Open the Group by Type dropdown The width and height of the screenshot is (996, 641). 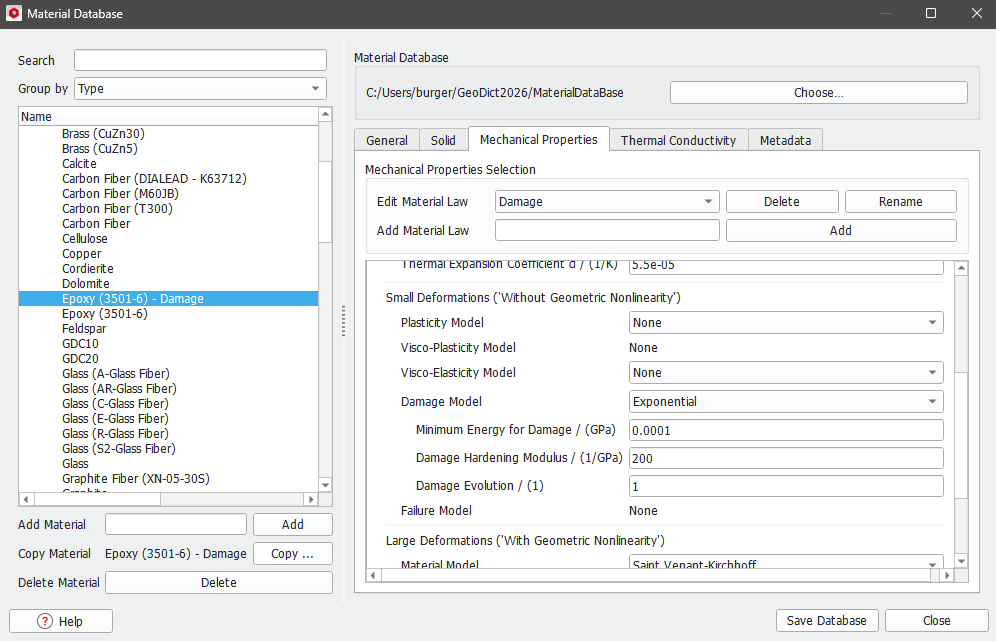click(x=200, y=89)
